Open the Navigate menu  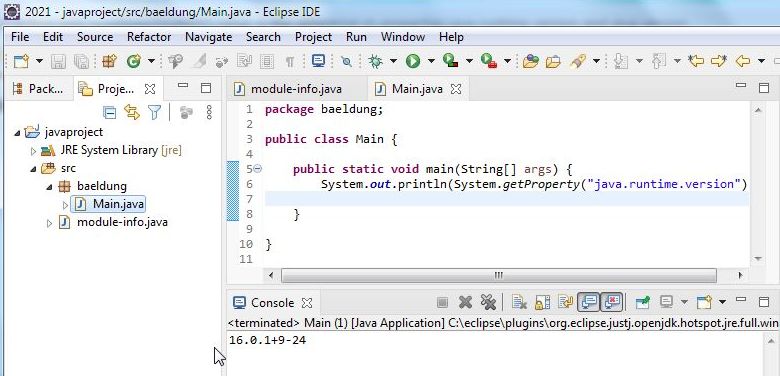coord(208,37)
